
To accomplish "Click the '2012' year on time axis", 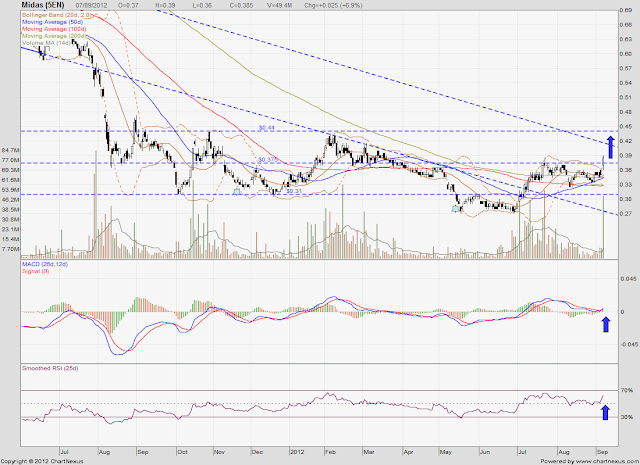I will tap(297, 452).
